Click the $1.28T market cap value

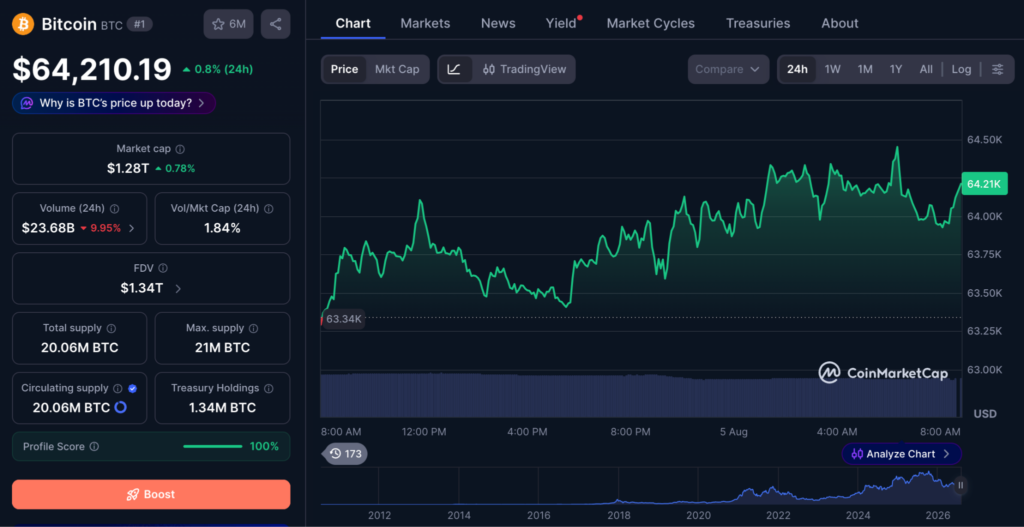click(x=128, y=168)
